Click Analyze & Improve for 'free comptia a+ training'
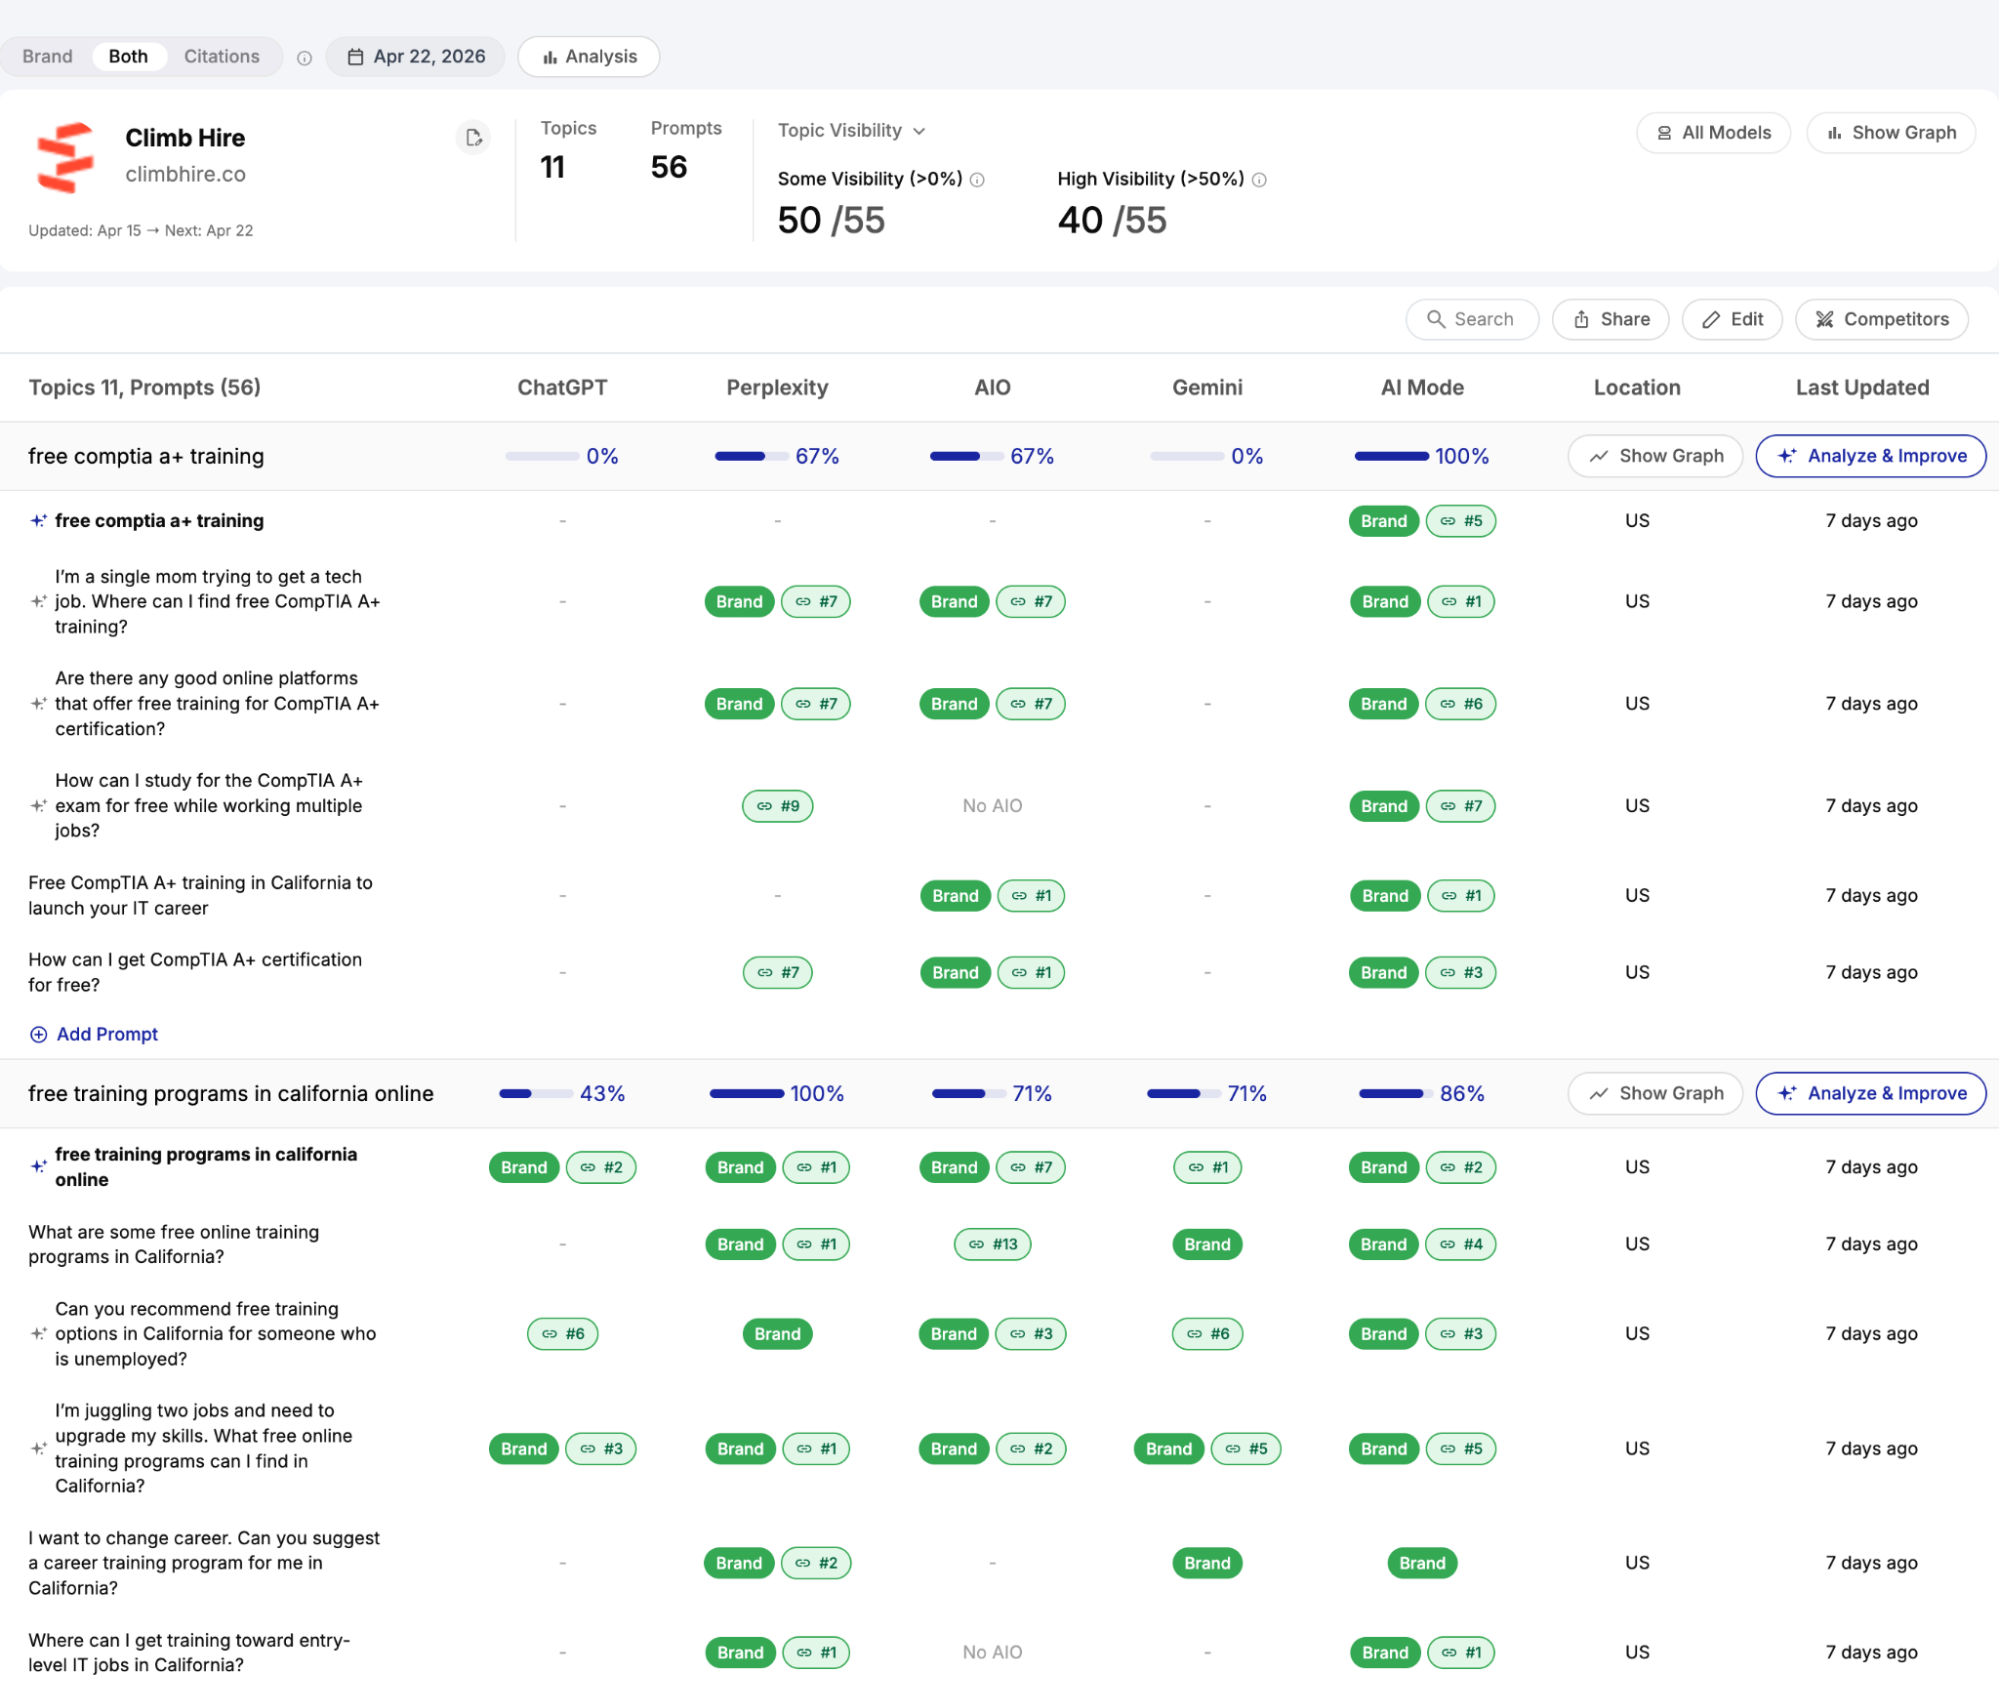The height and width of the screenshot is (1697, 1999). coord(1871,457)
